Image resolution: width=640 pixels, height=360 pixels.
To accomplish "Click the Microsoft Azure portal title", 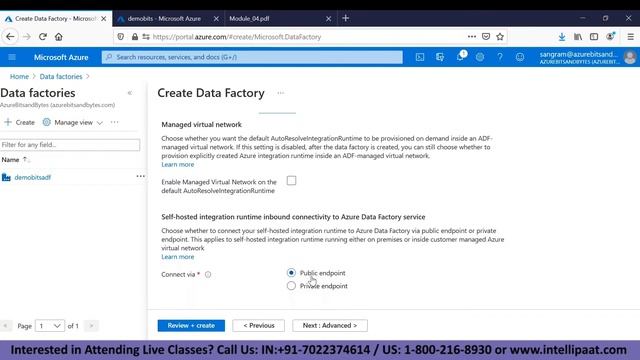I will 61,57.
